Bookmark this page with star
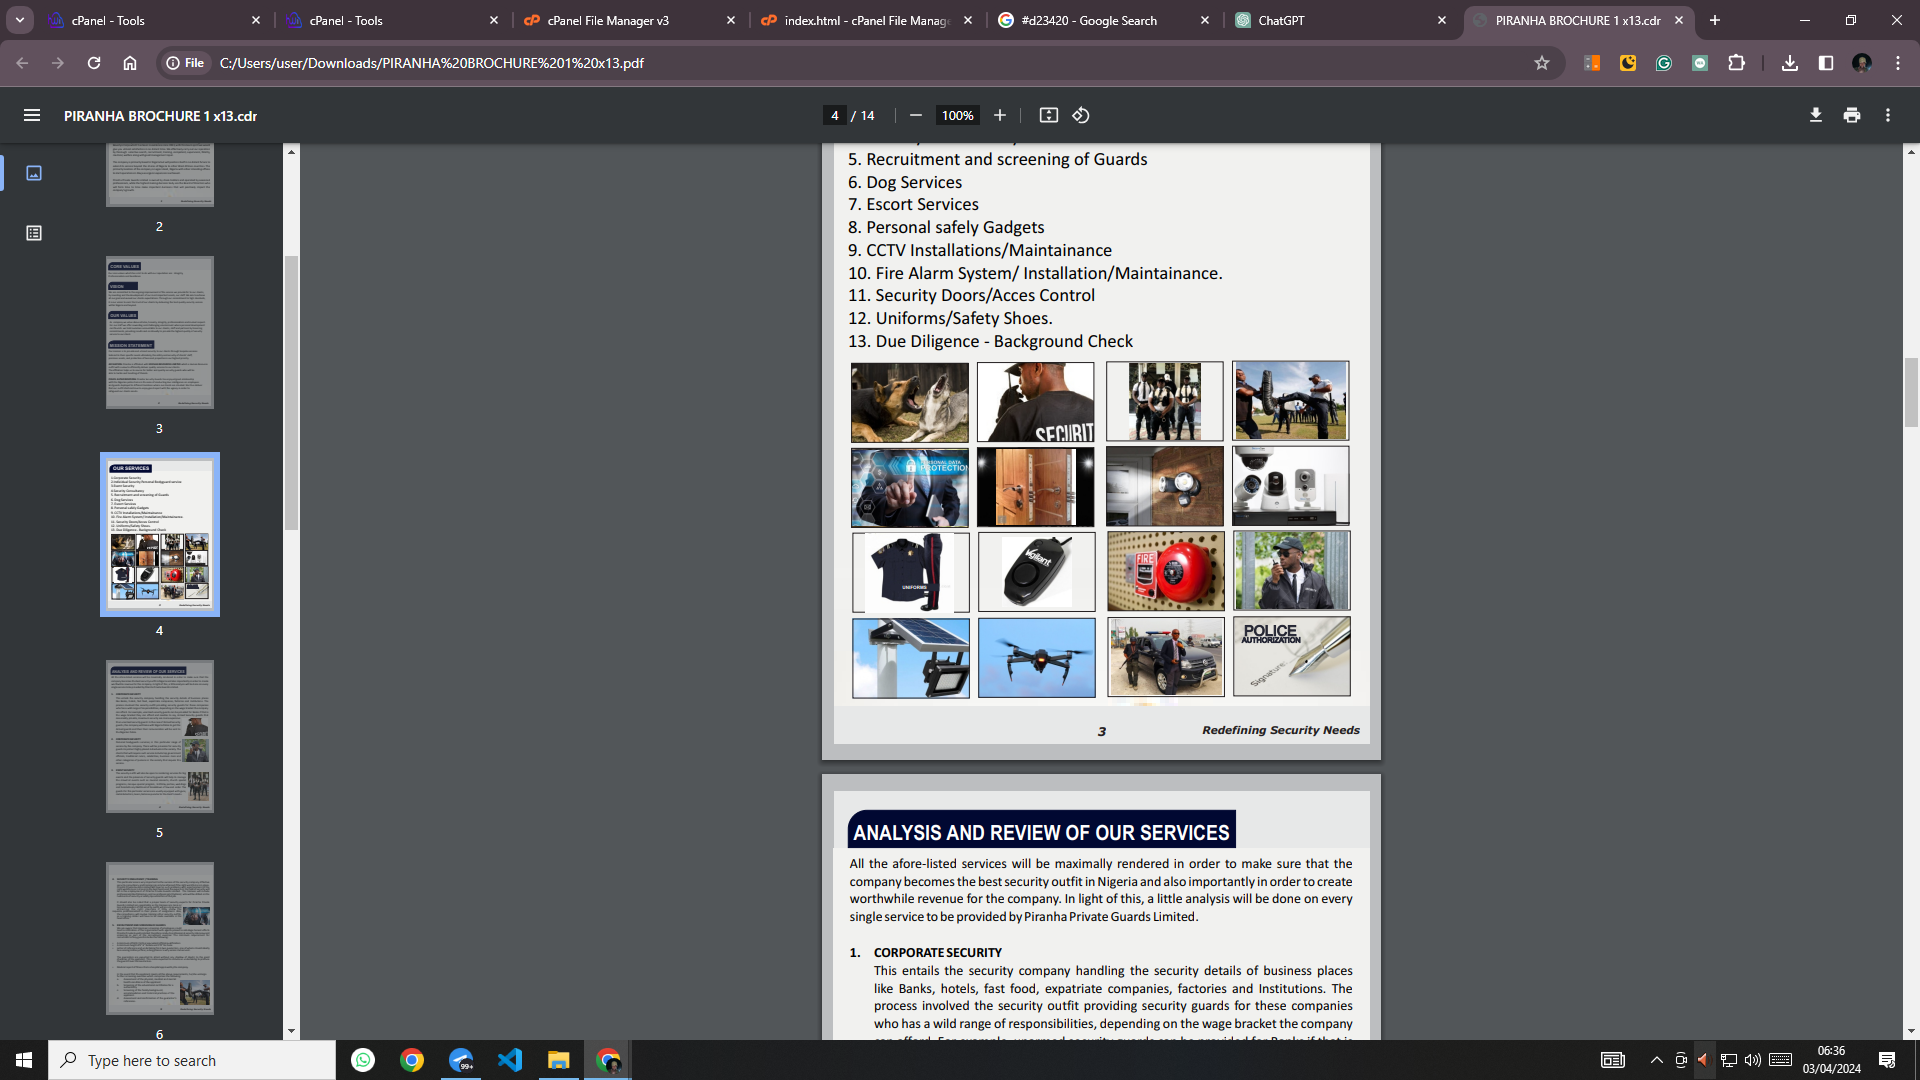This screenshot has height=1080, width=1920. [1541, 63]
